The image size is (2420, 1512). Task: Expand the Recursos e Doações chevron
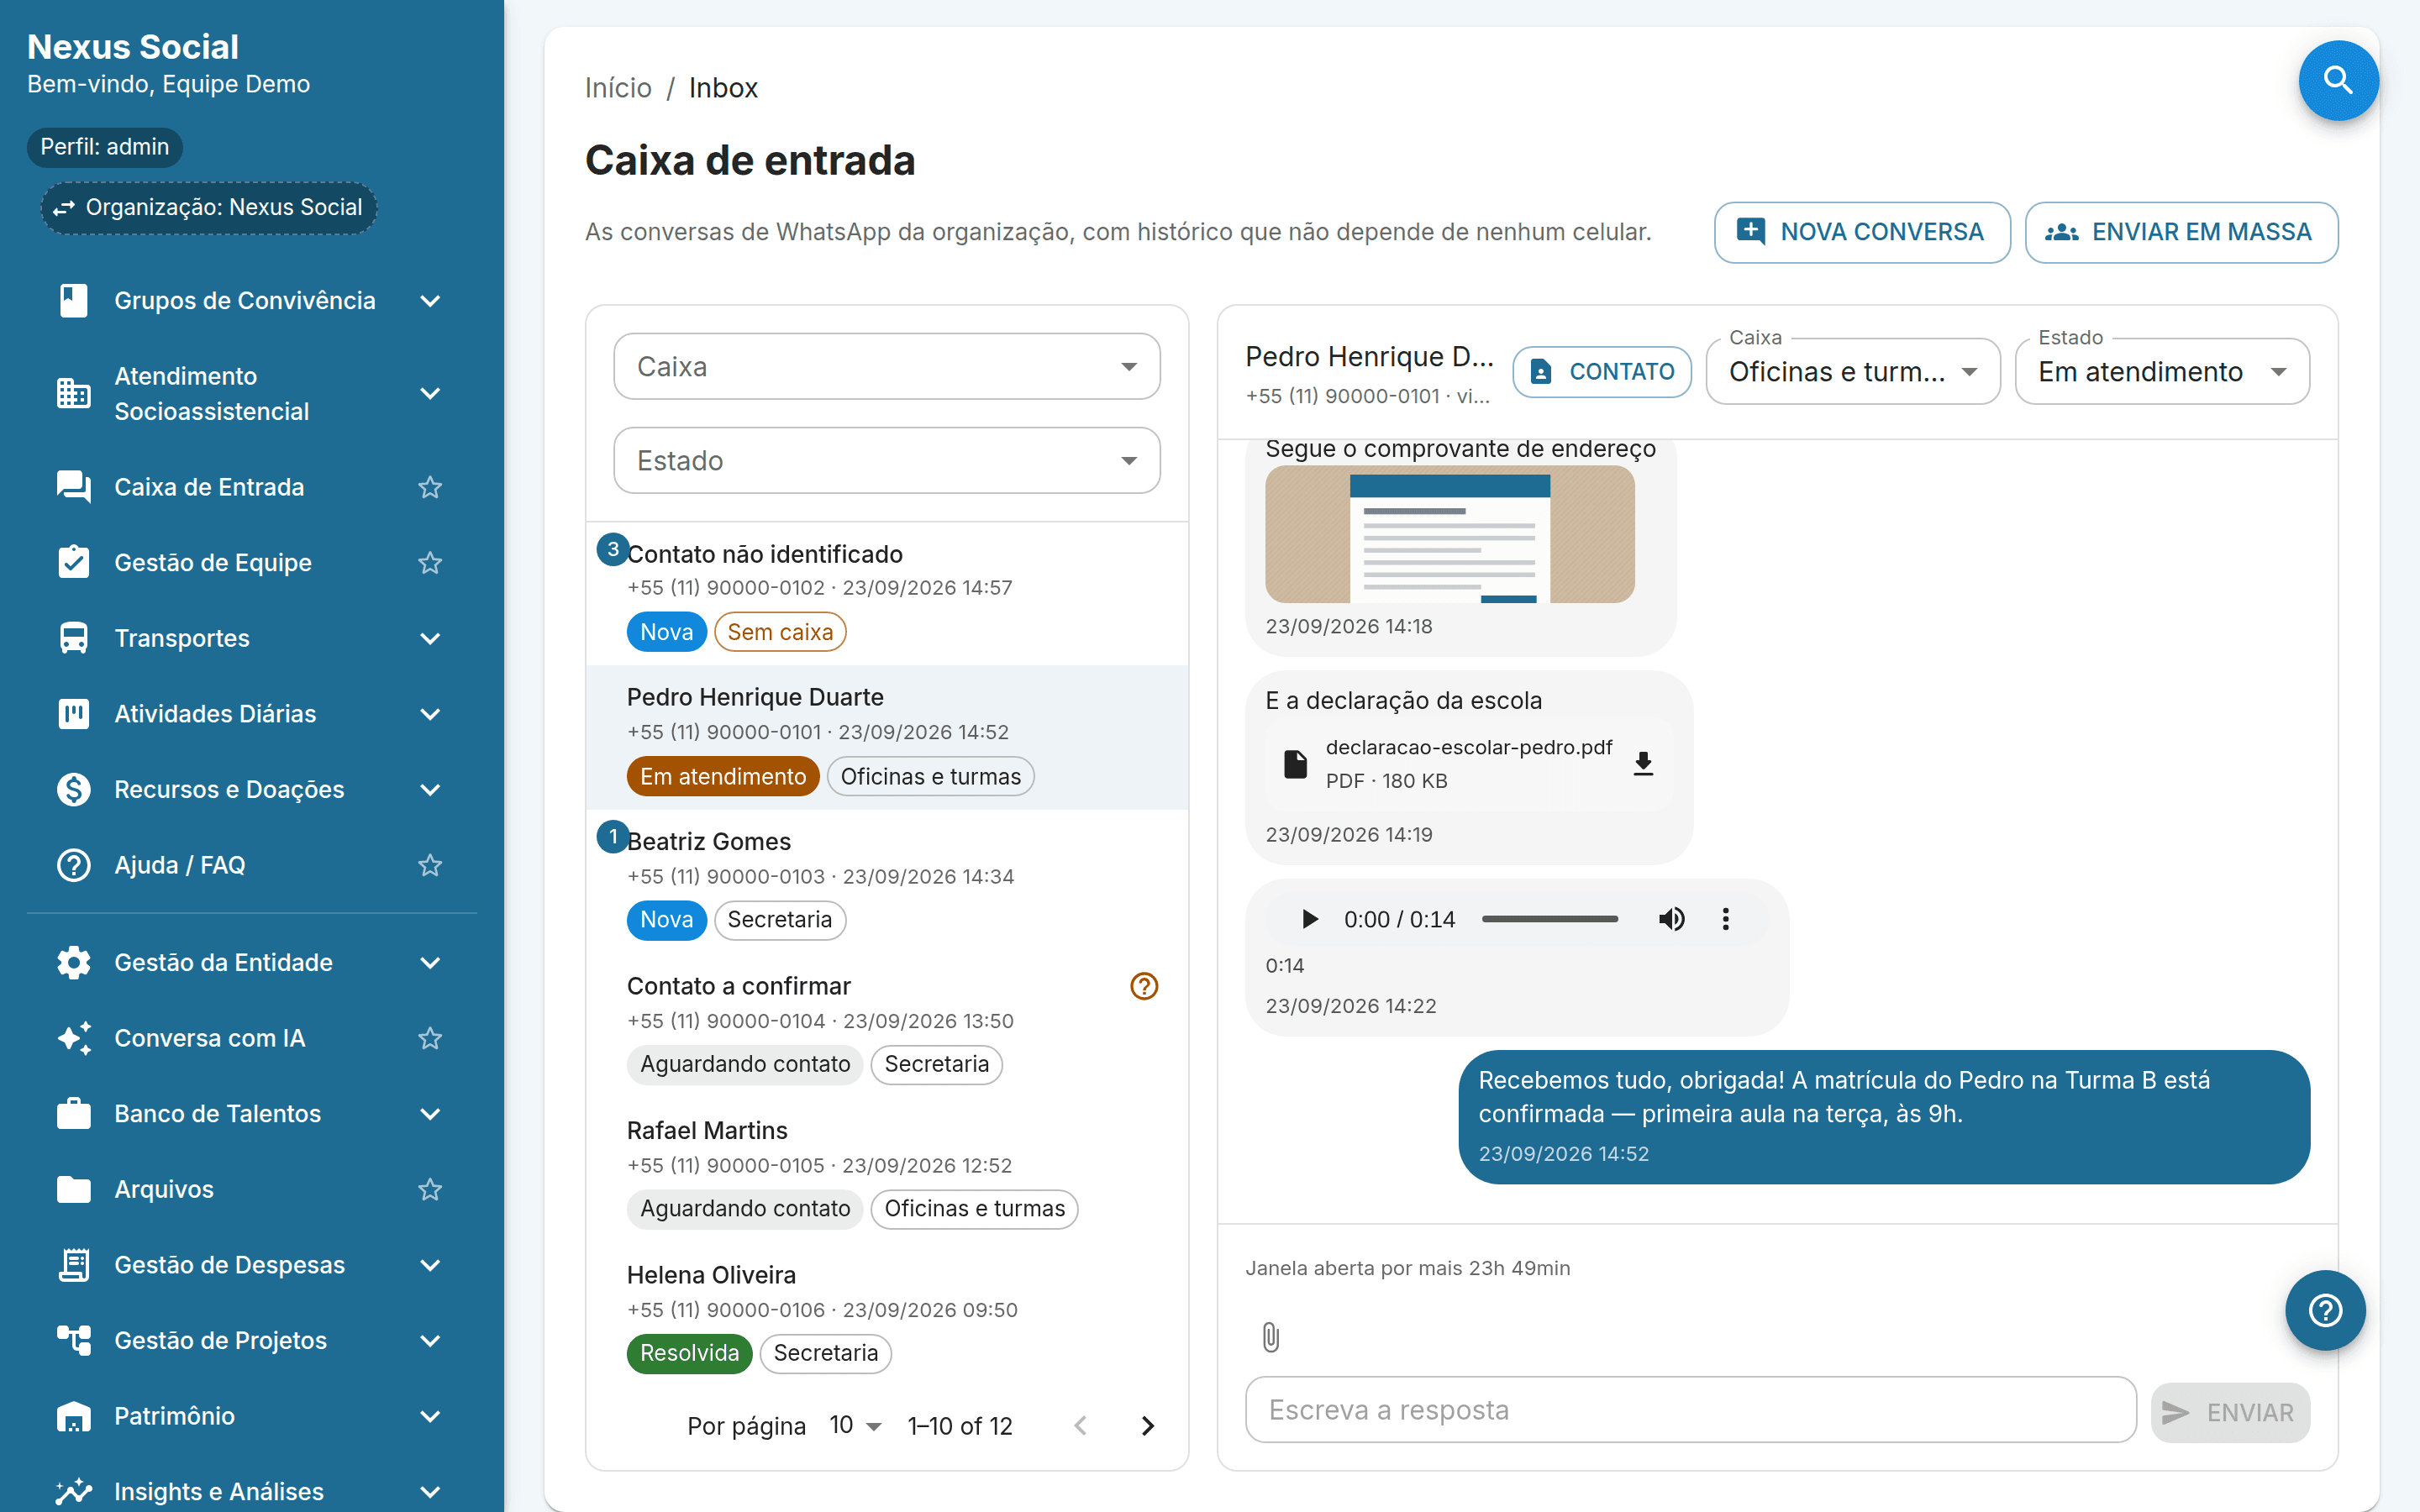click(430, 789)
